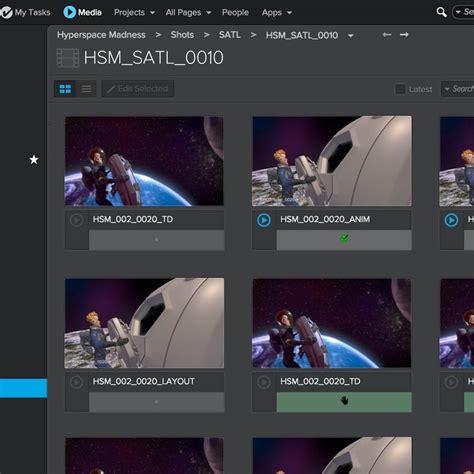Go to the People page

coord(235,13)
